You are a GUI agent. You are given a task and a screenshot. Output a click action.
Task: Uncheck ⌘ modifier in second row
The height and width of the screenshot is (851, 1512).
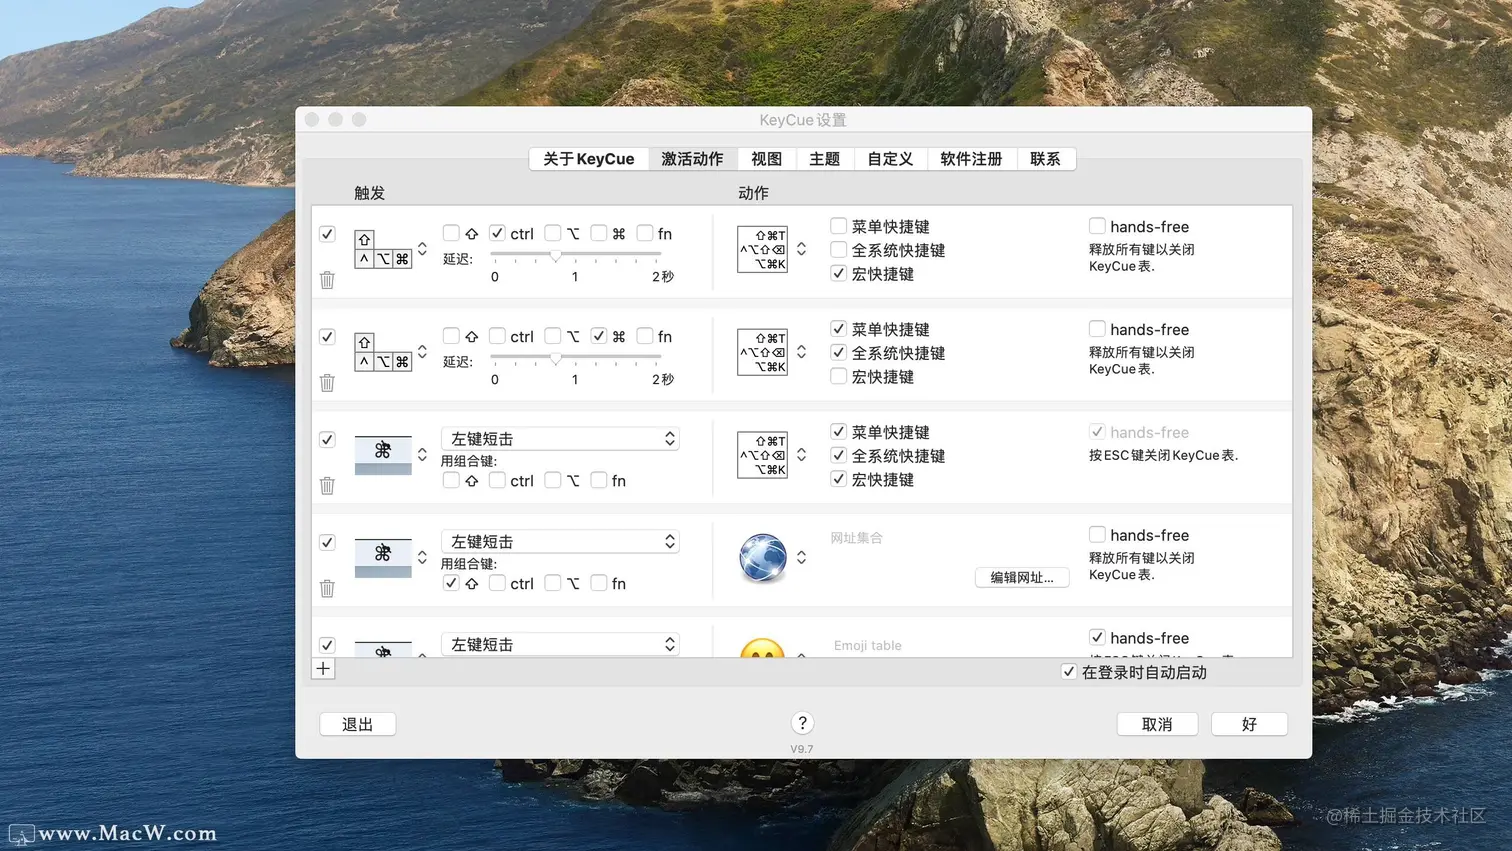599,336
